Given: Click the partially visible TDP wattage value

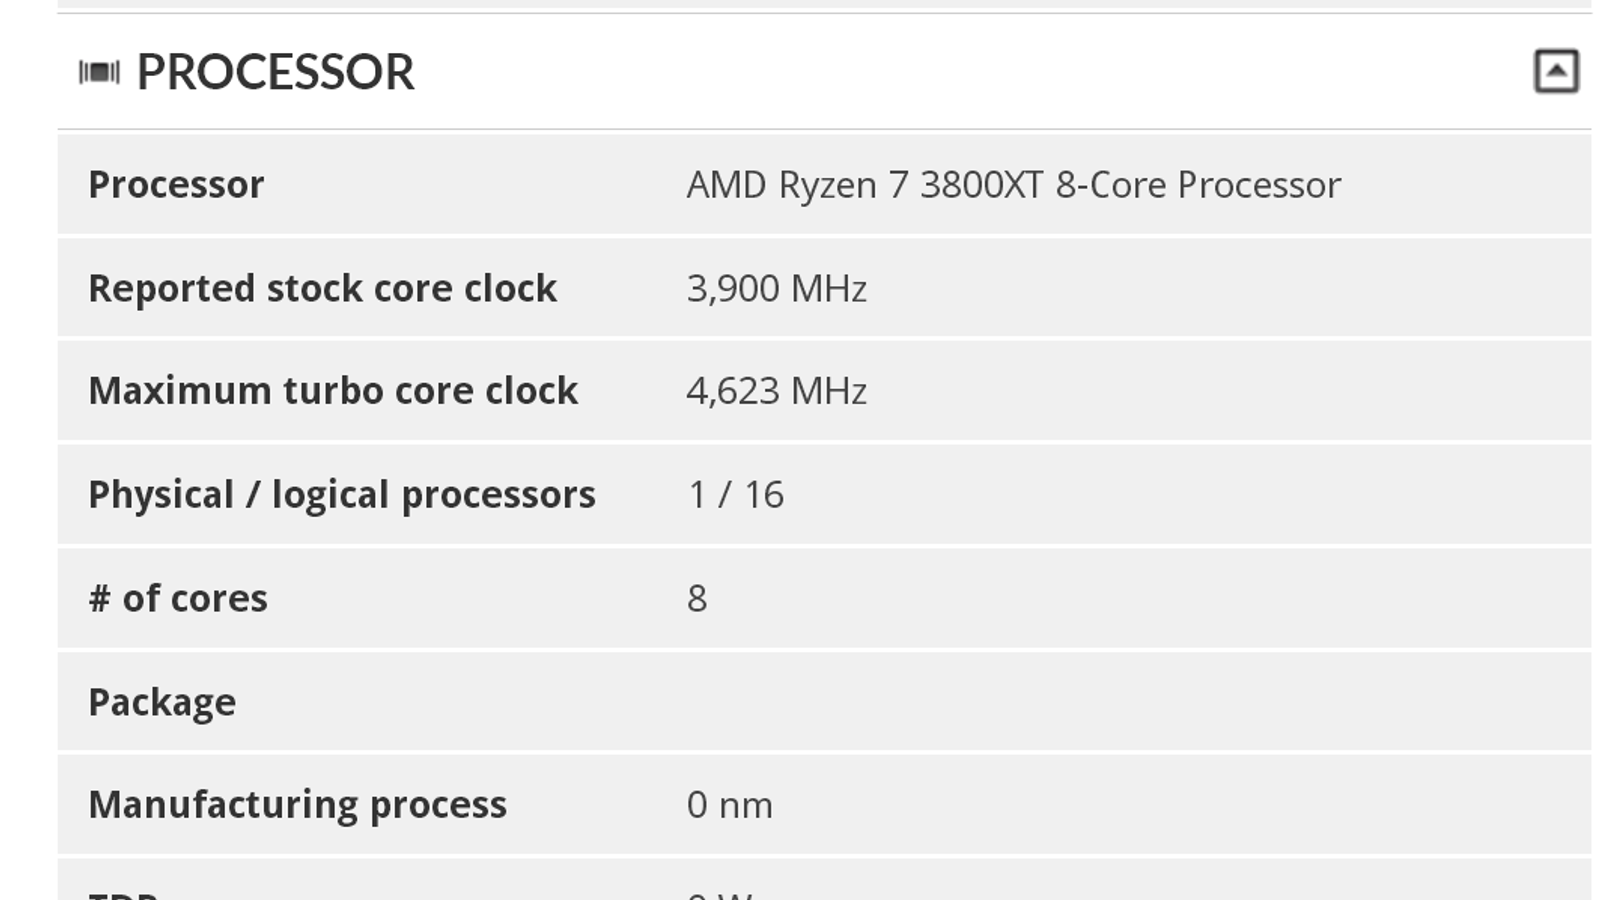Looking at the screenshot, I should [x=720, y=892].
